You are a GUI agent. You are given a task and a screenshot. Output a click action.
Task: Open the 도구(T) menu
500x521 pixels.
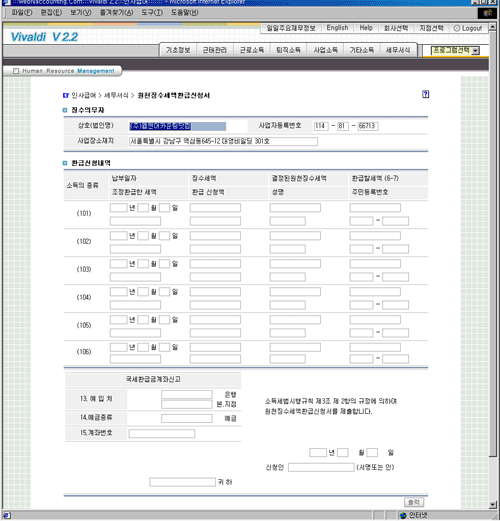pos(152,13)
